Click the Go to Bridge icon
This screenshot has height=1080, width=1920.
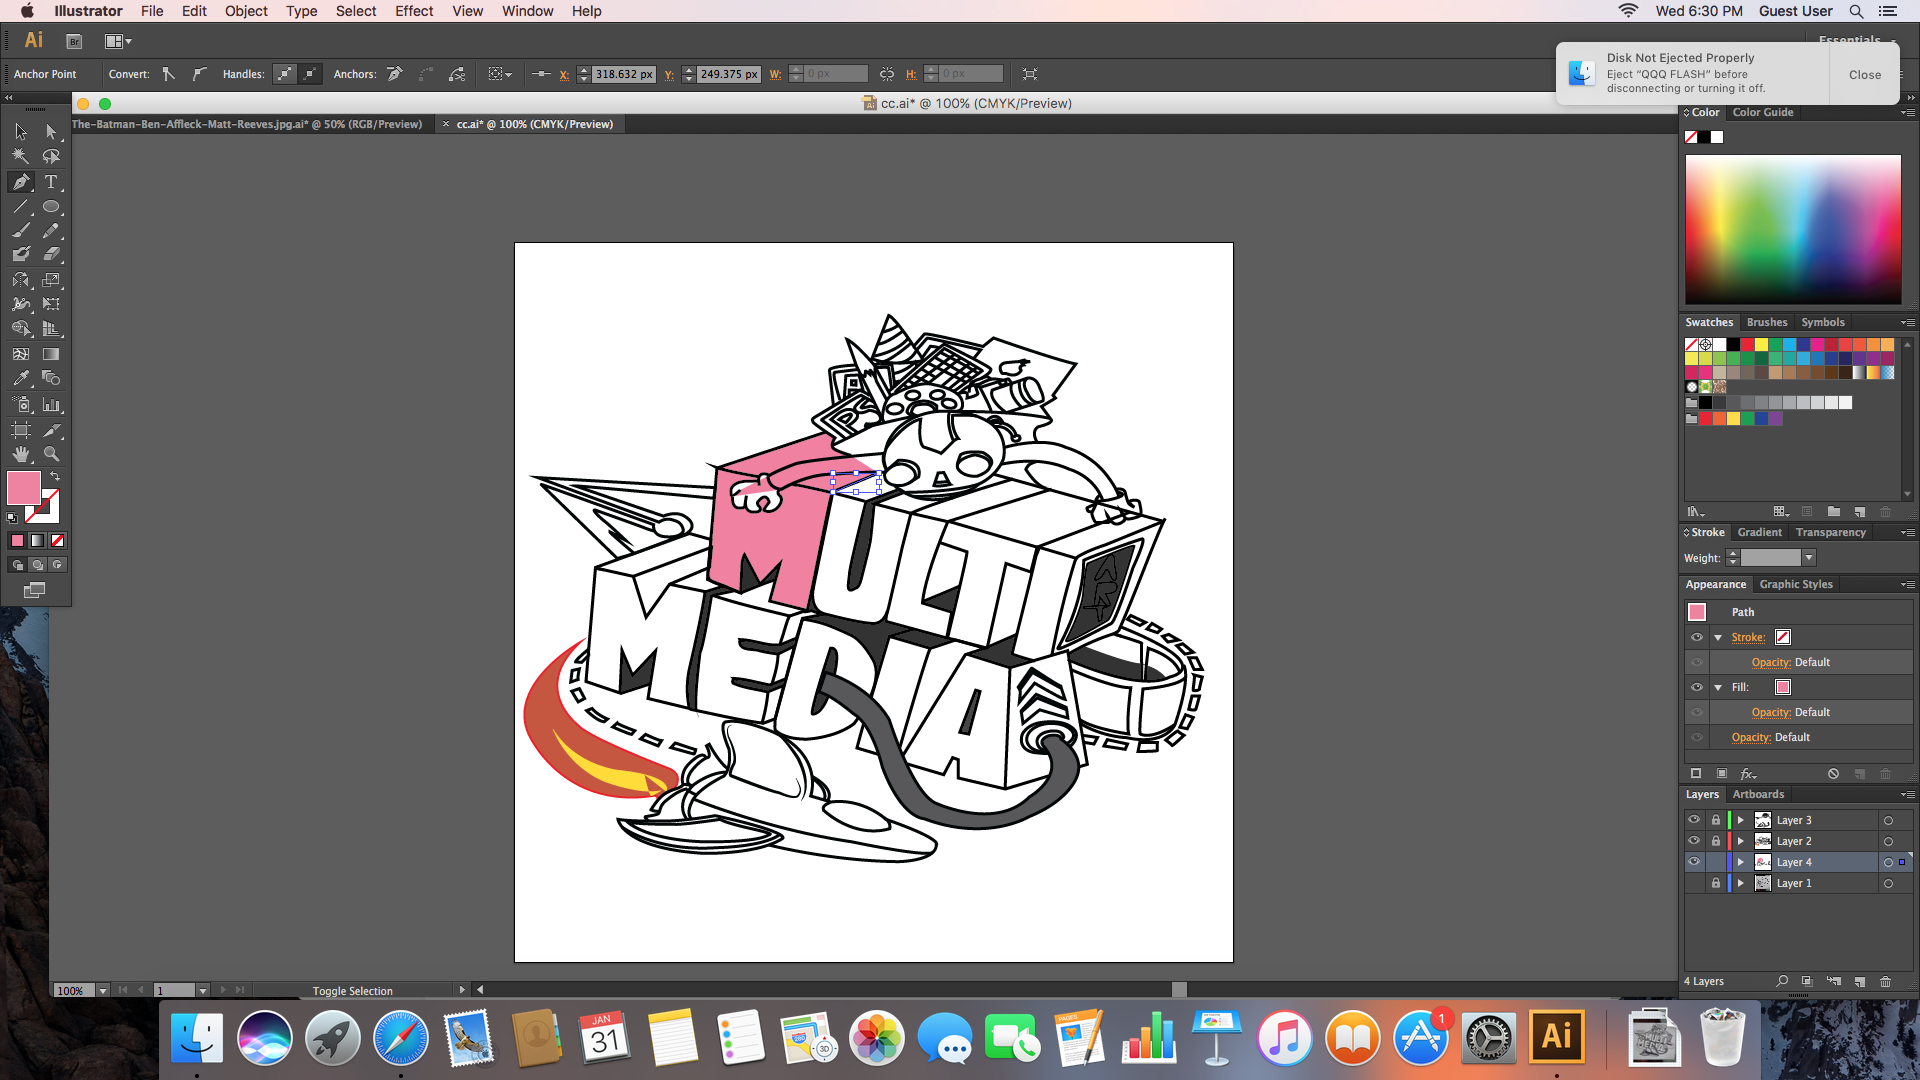[x=74, y=41]
